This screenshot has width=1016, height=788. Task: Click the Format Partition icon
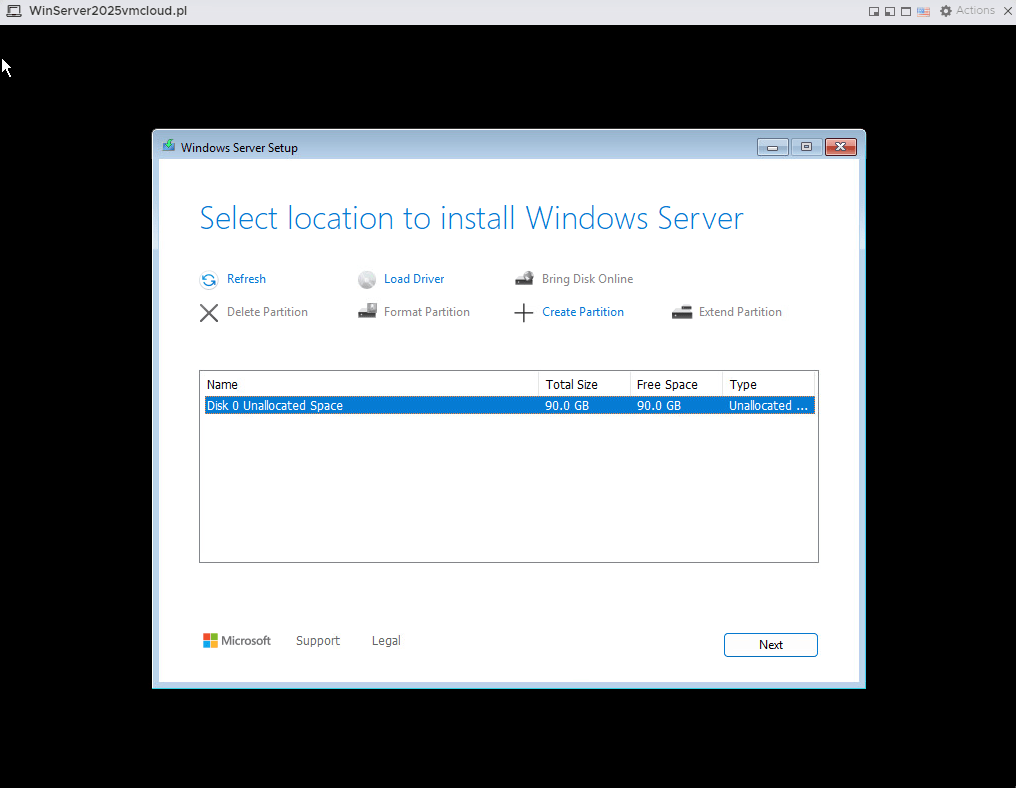coord(367,312)
